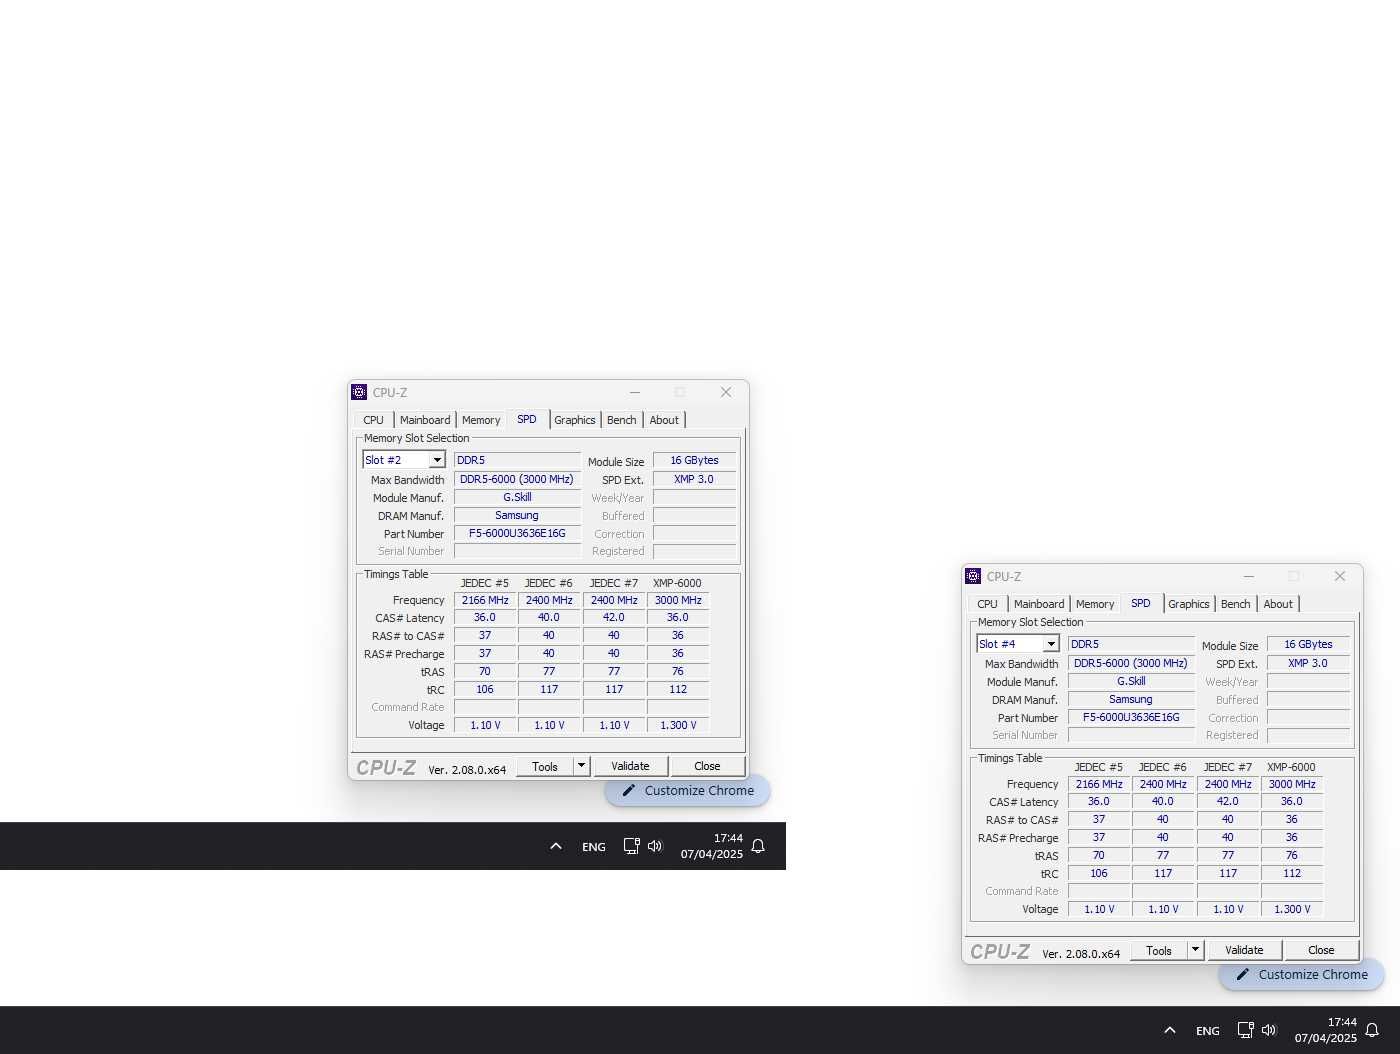Open the Memory tab in Slot #2 window

(481, 420)
